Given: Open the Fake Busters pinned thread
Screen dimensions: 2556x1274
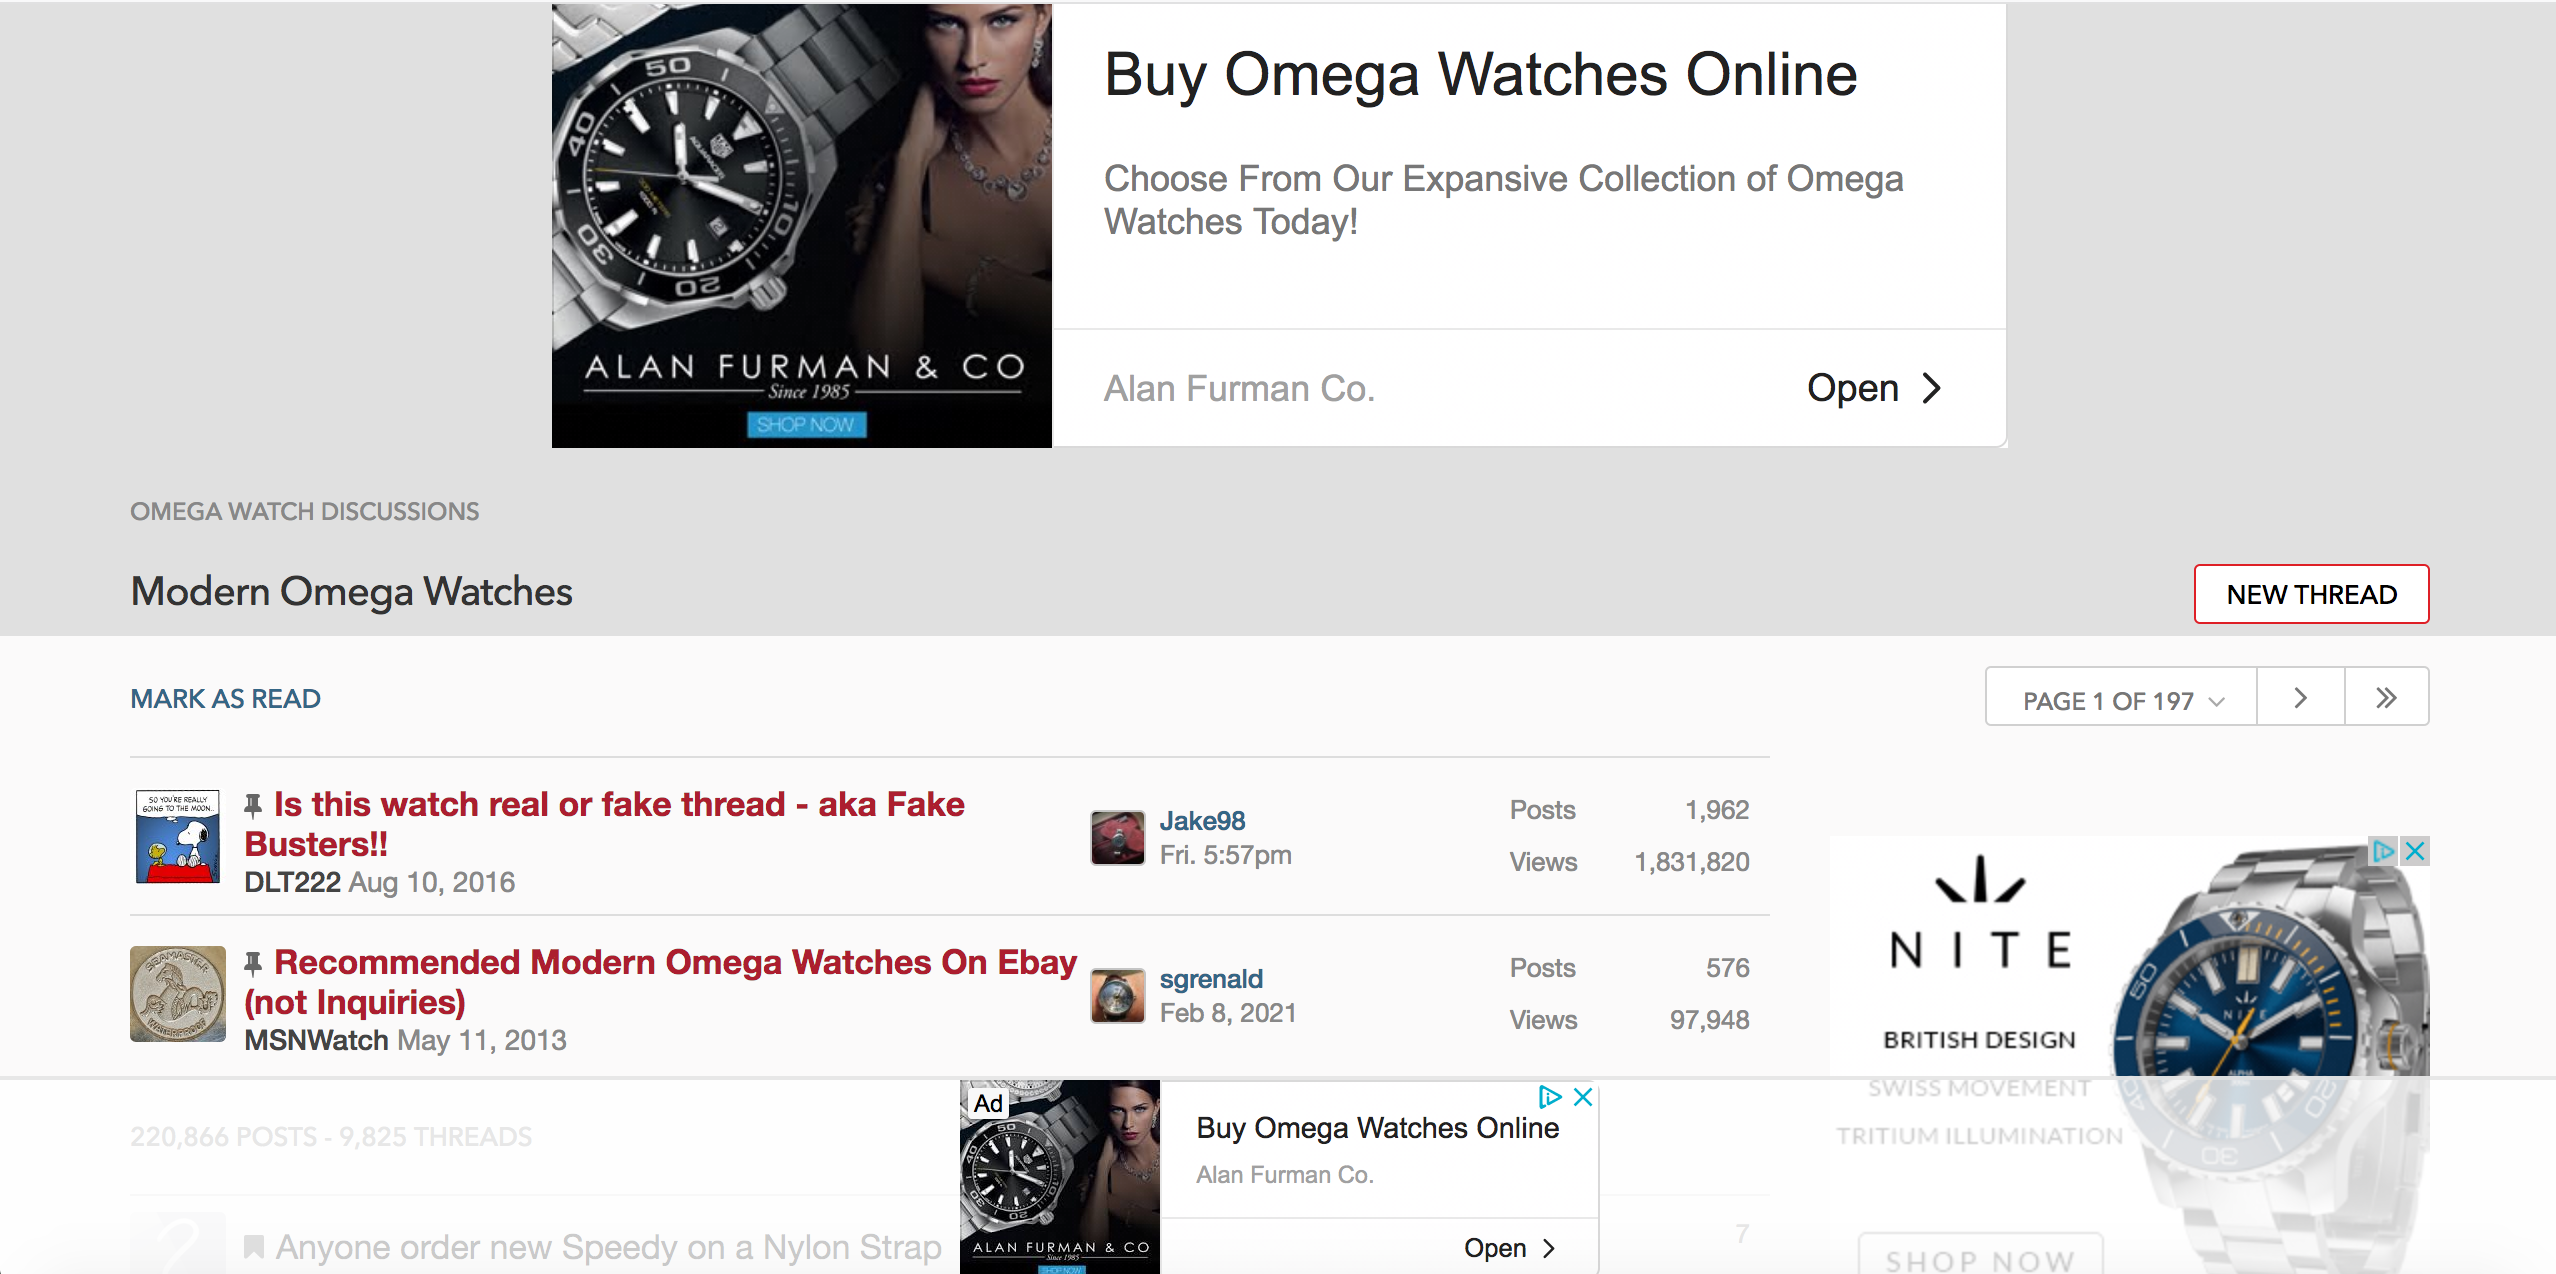Looking at the screenshot, I should click(618, 804).
